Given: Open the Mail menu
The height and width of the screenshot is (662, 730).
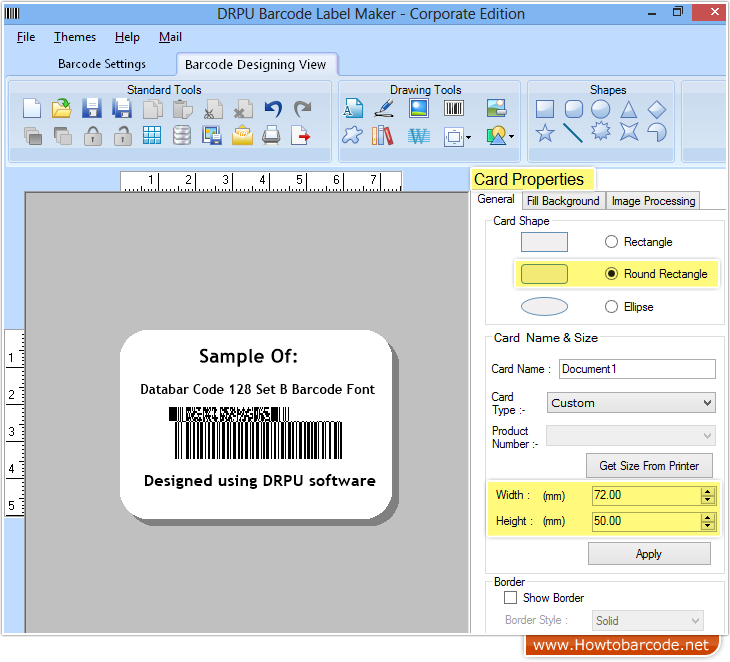Looking at the screenshot, I should point(170,37).
